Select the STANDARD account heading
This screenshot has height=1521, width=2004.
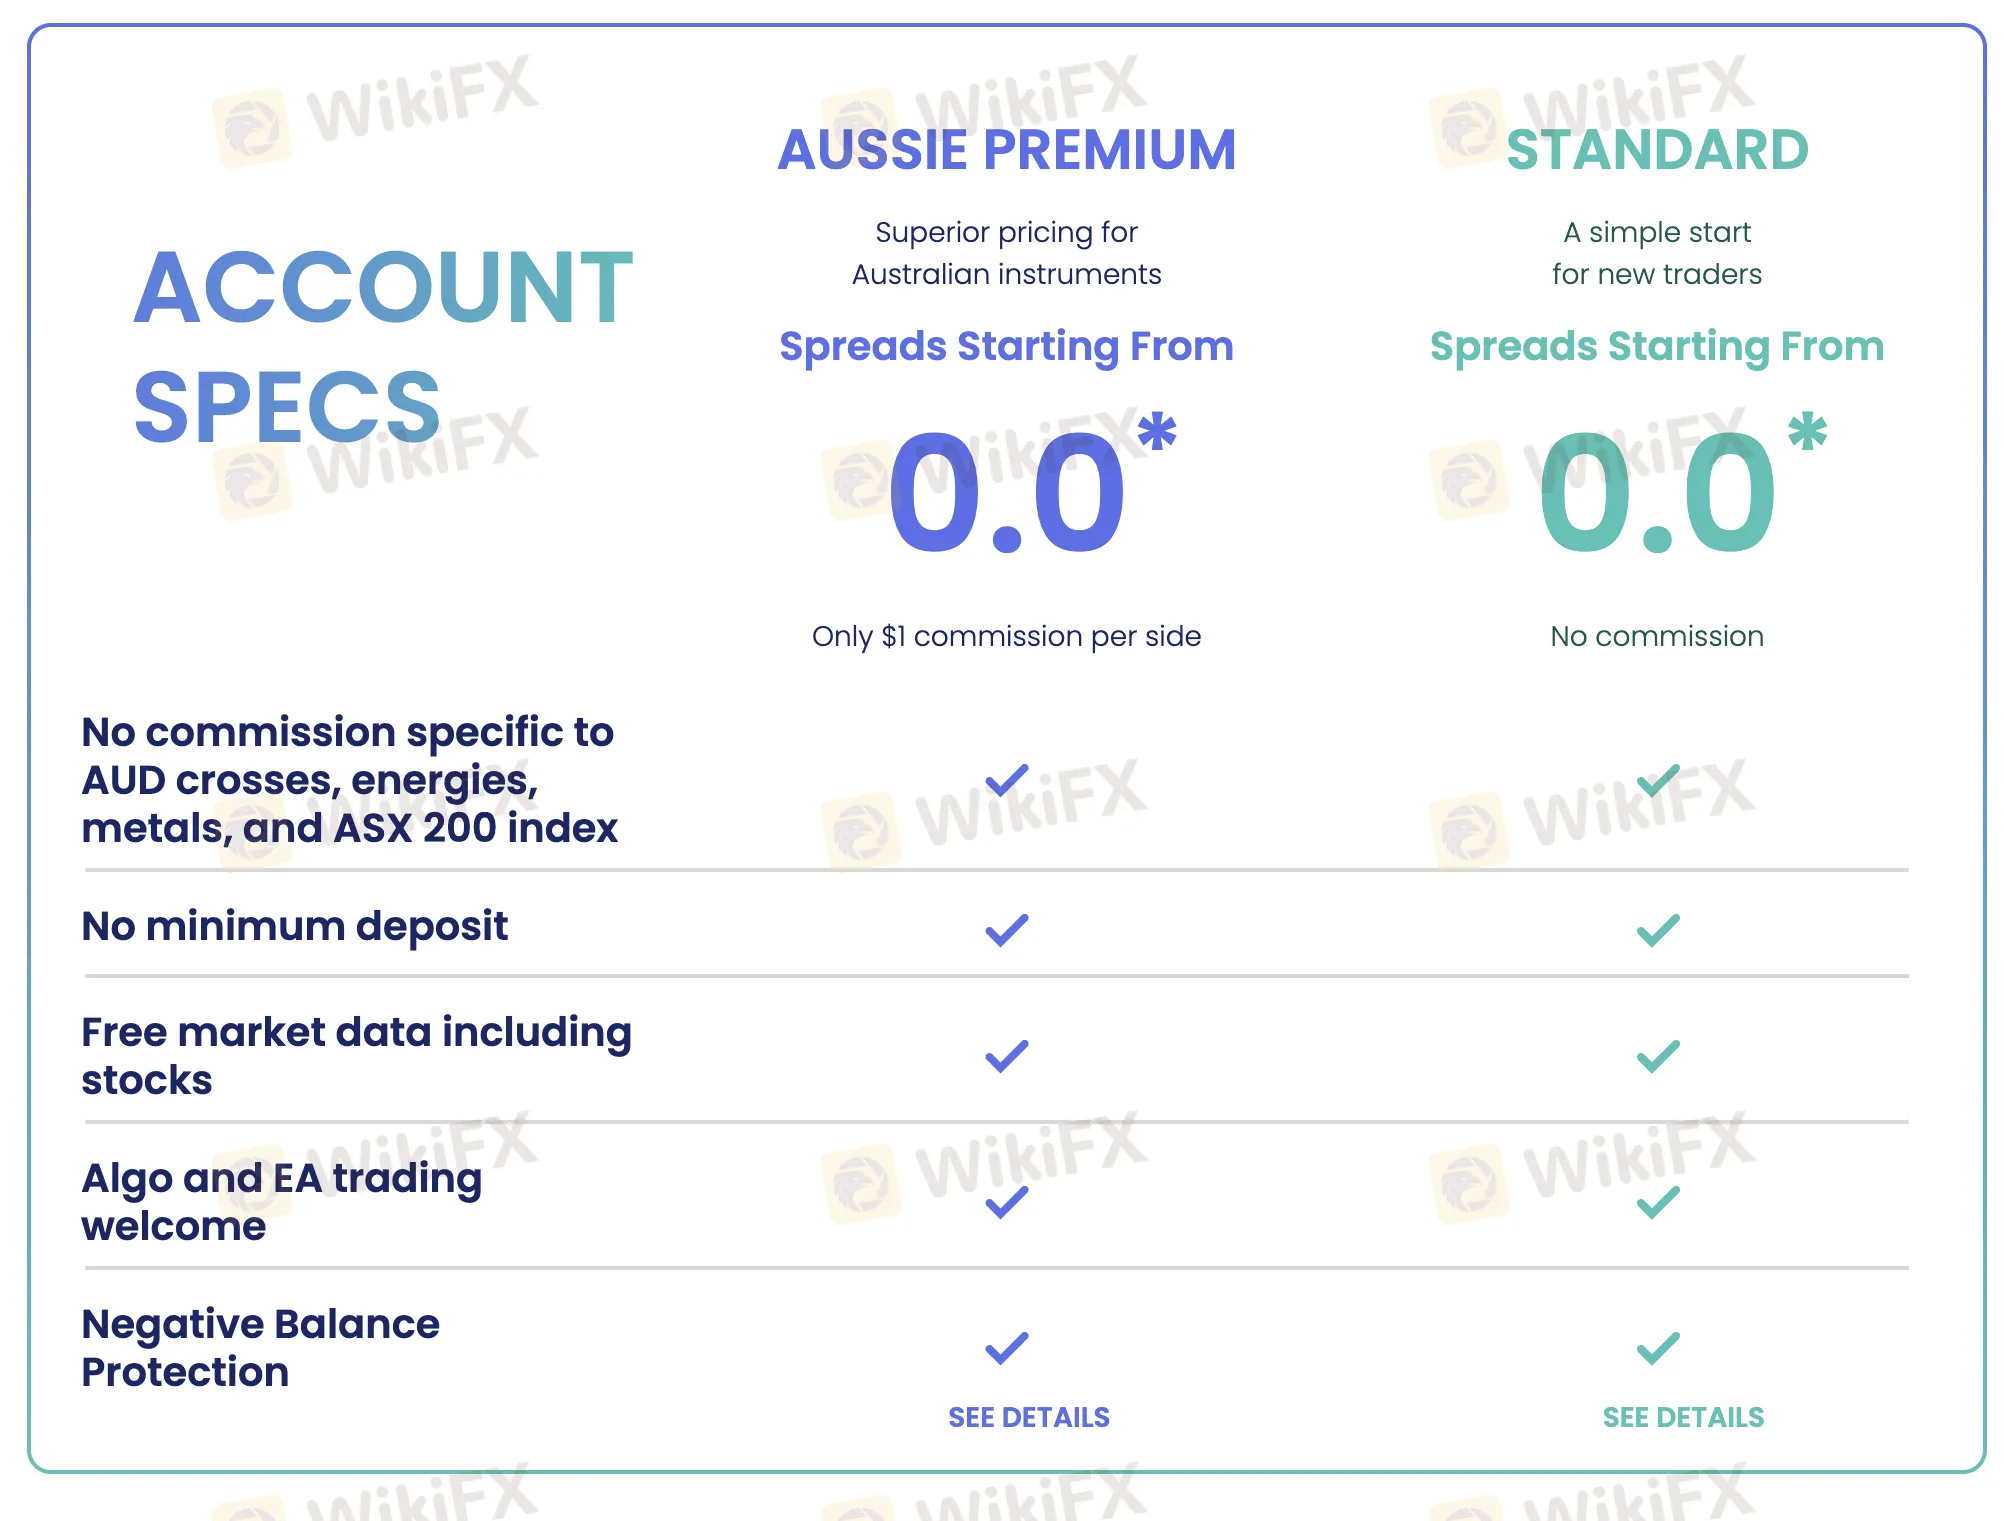point(1657,150)
